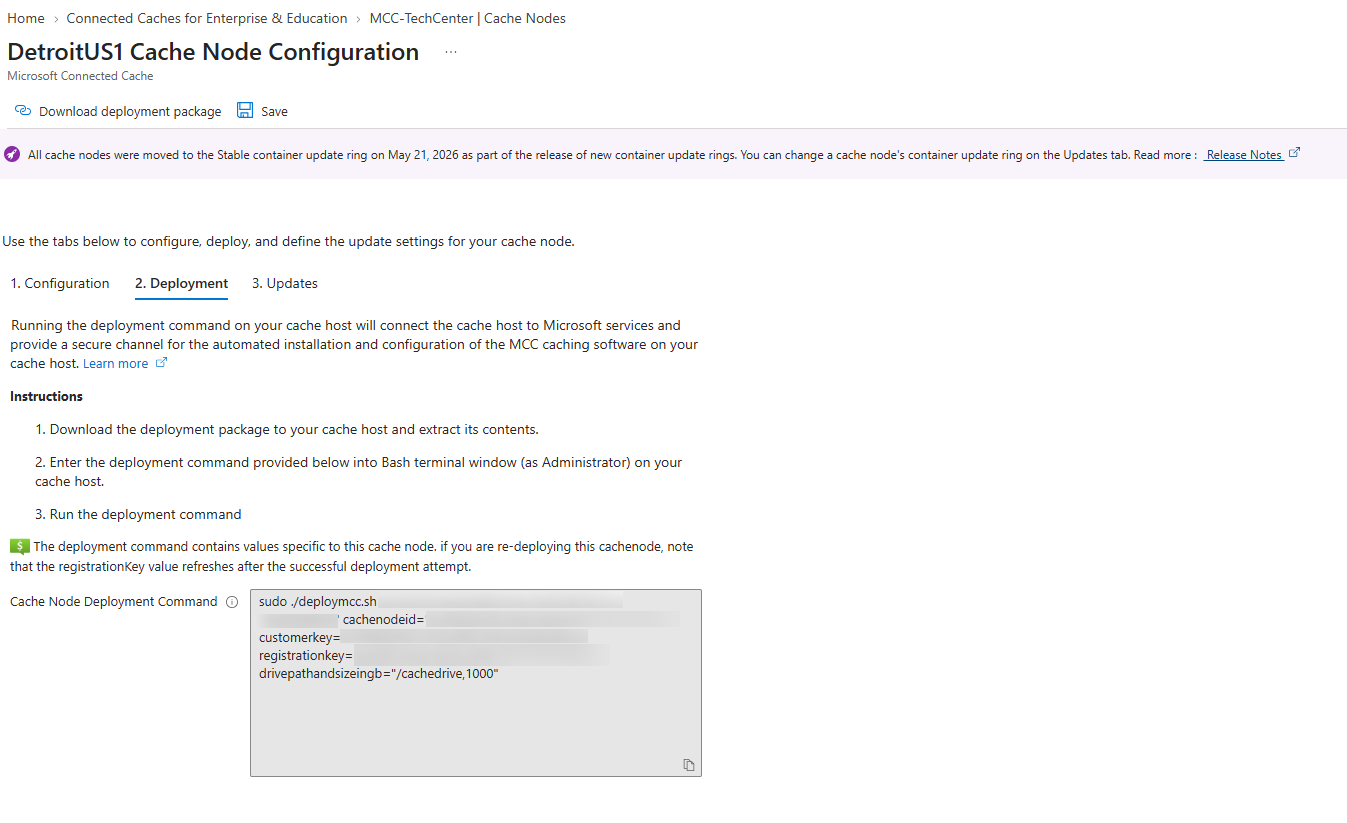1347x823 pixels.
Task: Open the ellipsis more options next to title
Action: [451, 52]
